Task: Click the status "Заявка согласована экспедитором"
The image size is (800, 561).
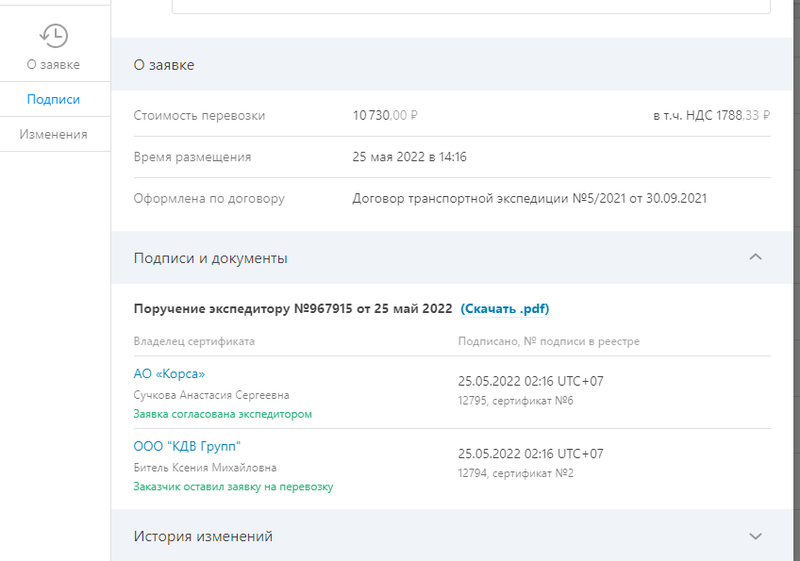Action: [223, 414]
